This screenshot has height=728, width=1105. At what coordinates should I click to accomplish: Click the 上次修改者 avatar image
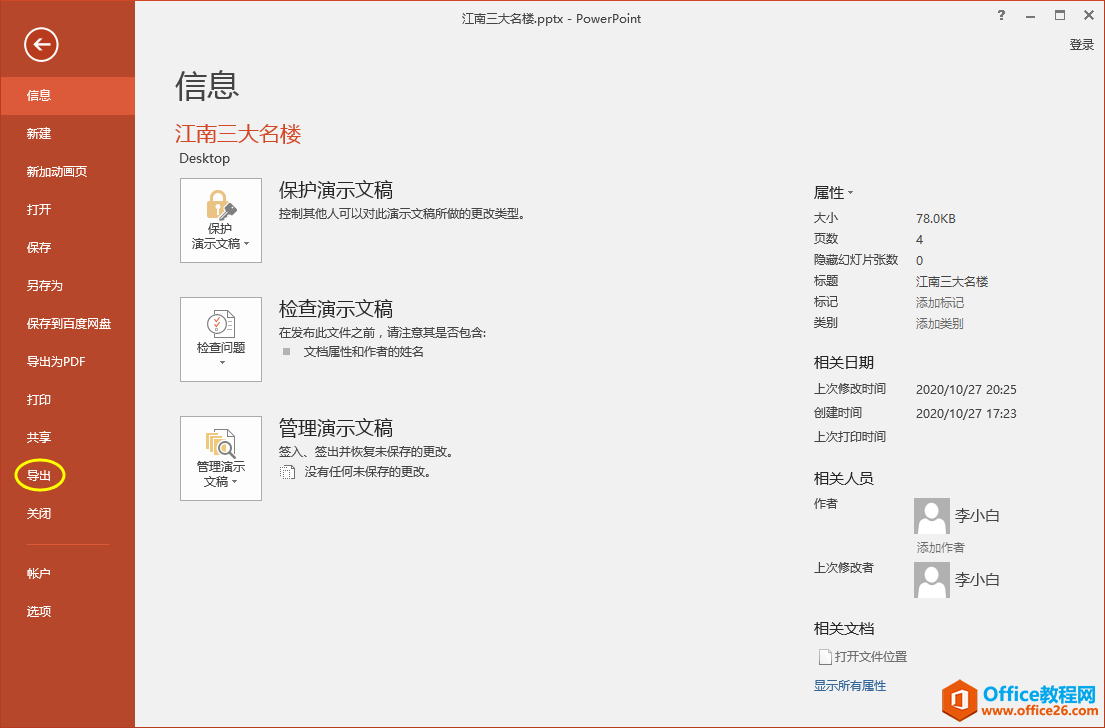pyautogui.click(x=931, y=579)
